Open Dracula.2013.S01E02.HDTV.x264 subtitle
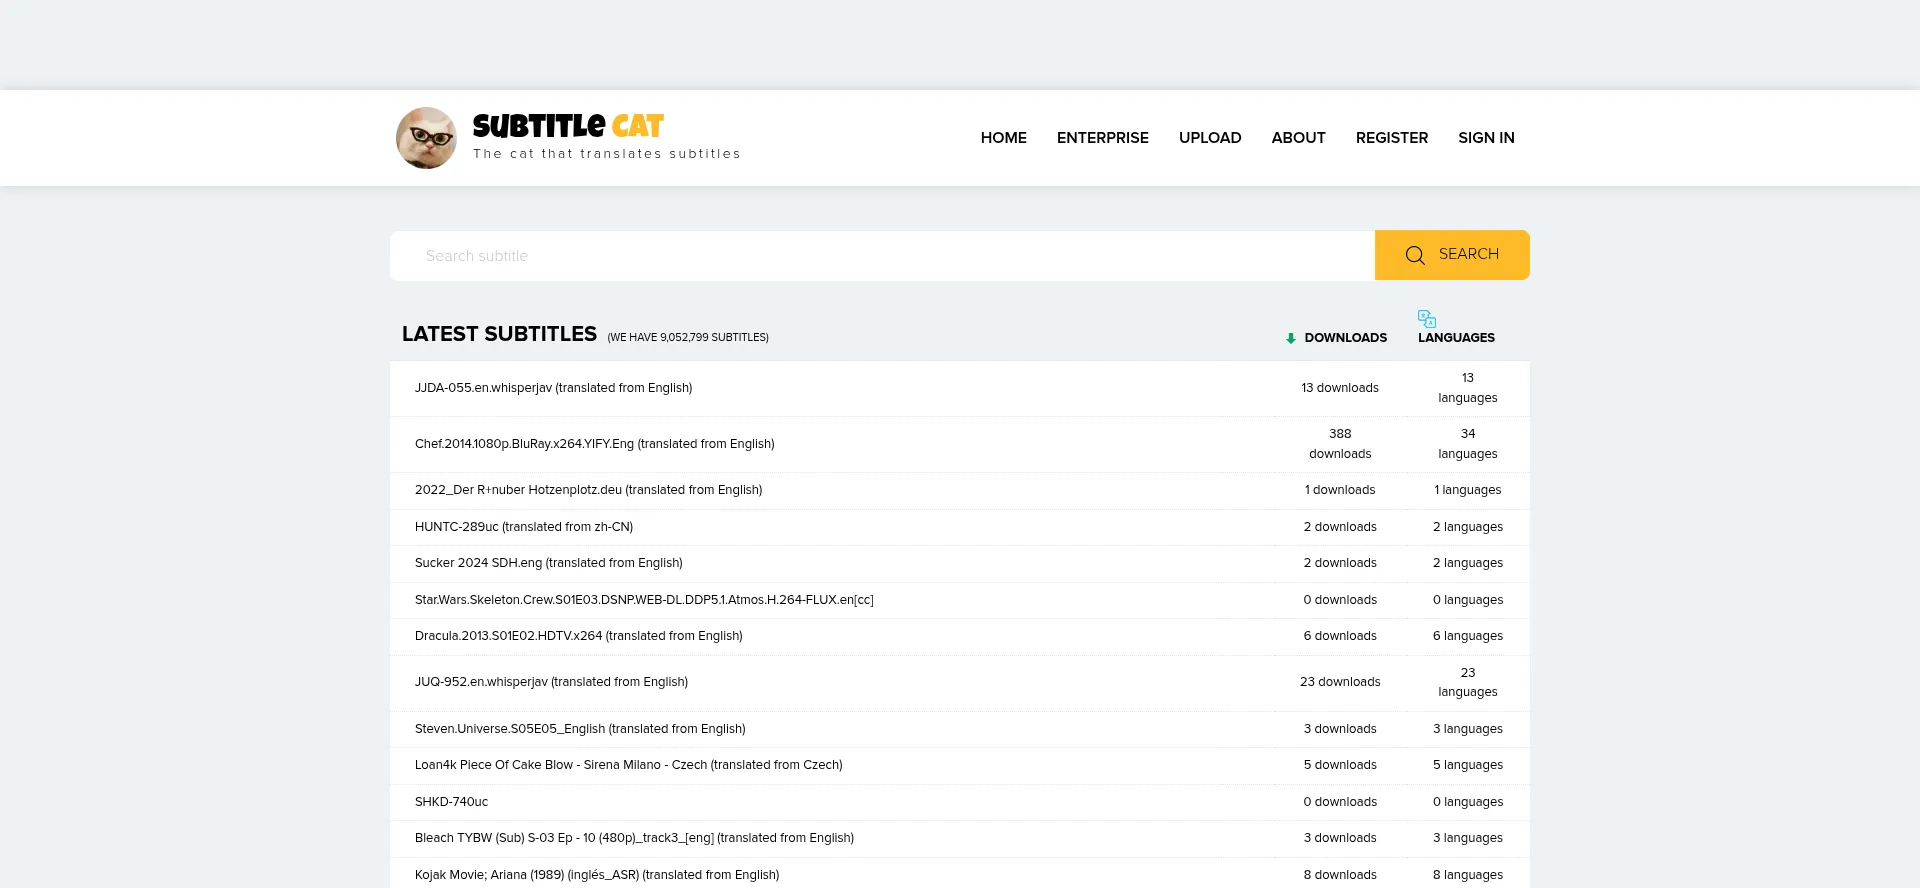 578,636
